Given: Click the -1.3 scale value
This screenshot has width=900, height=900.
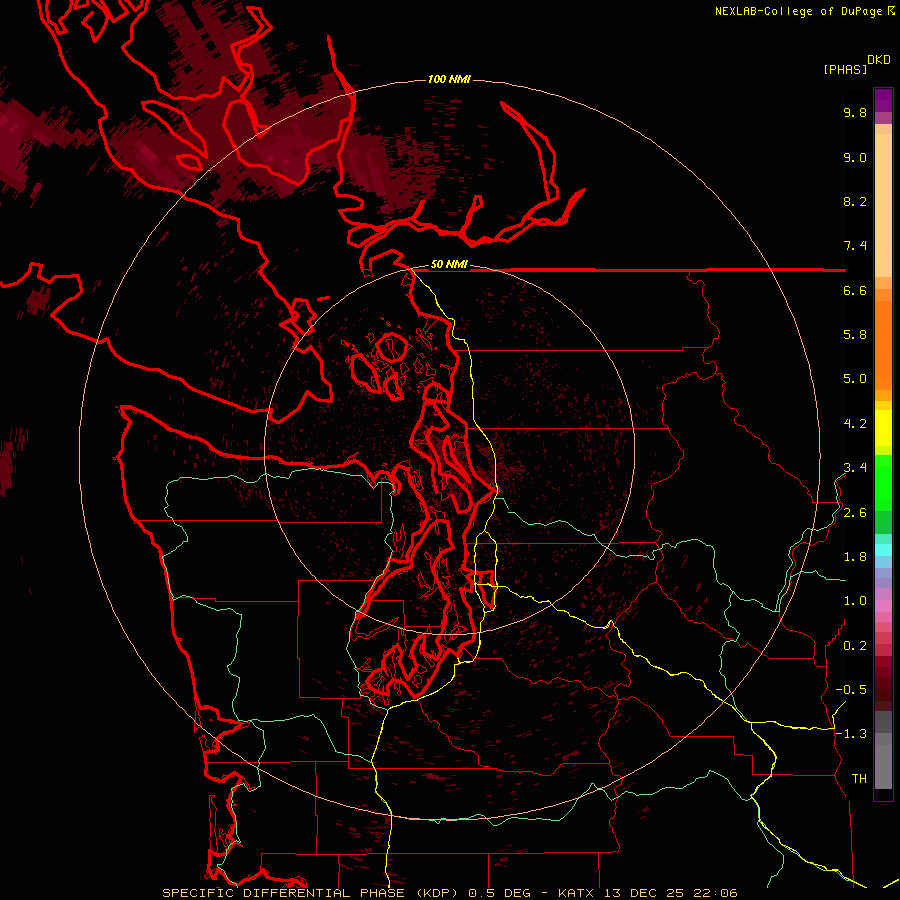Looking at the screenshot, I should tap(851, 734).
